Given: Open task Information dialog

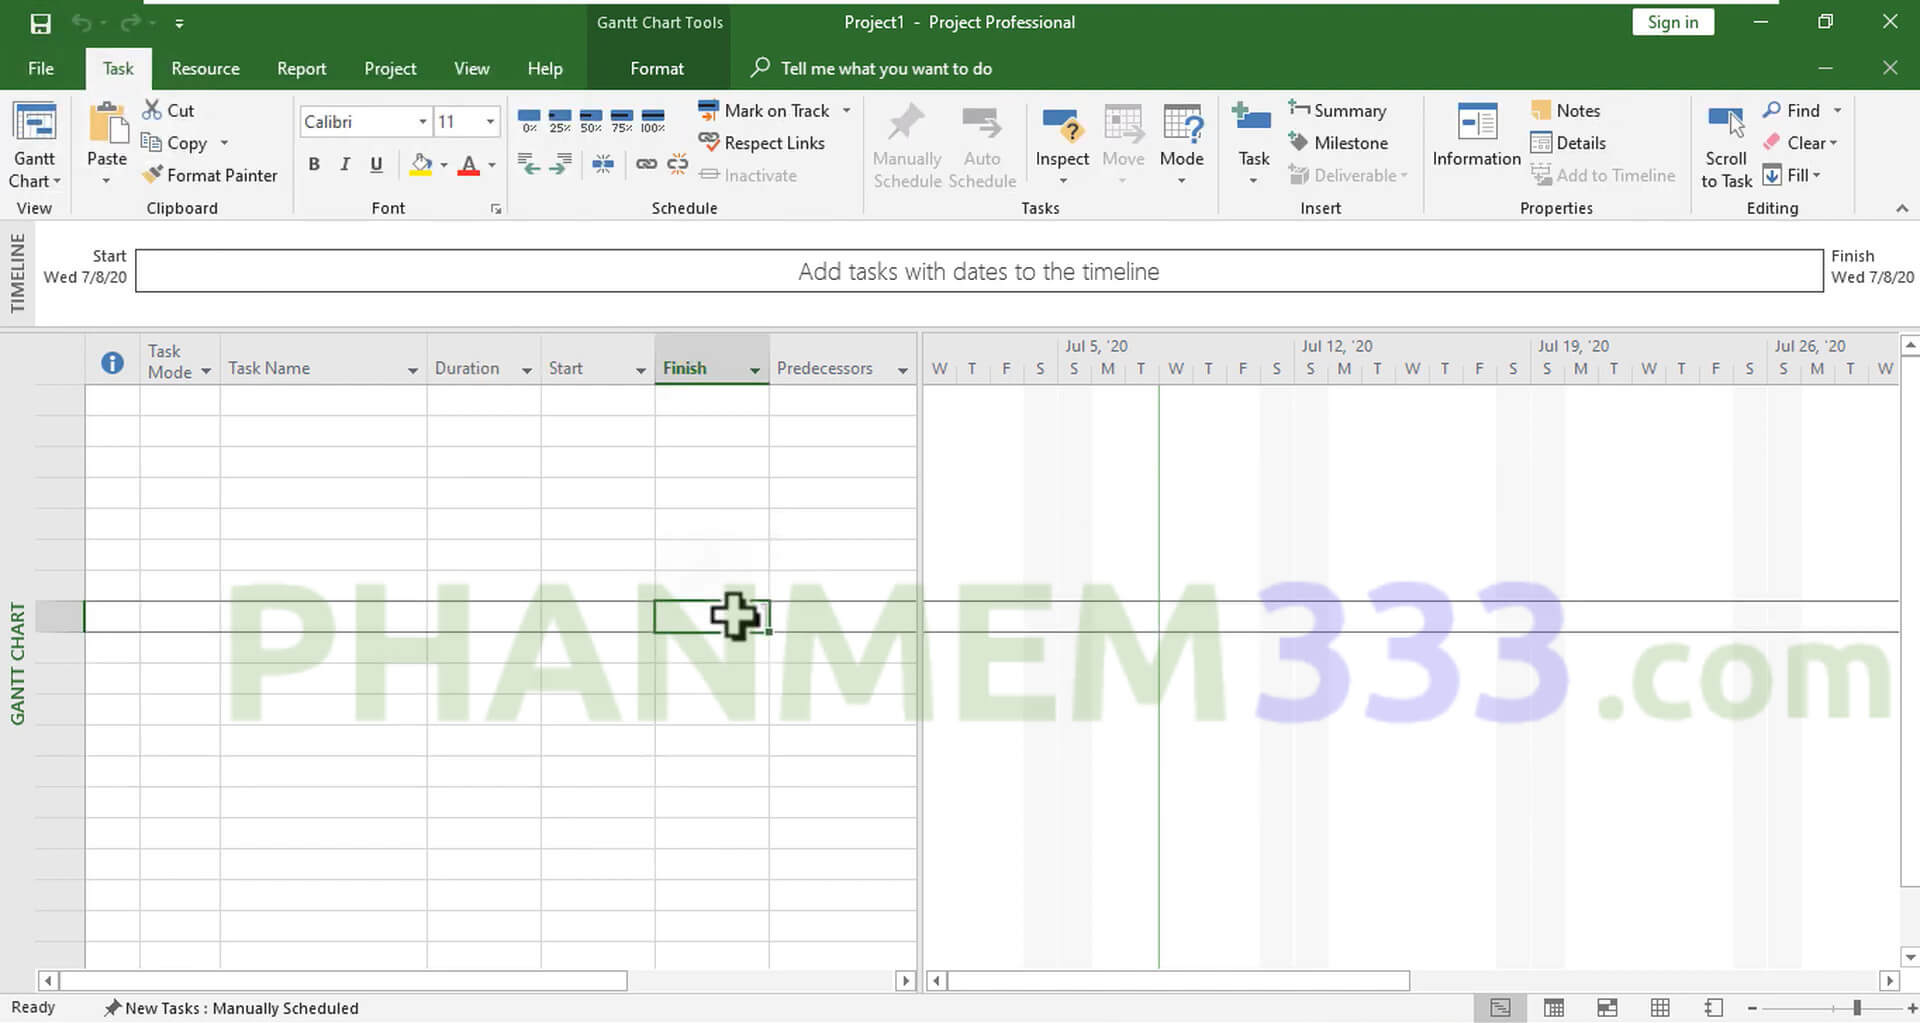Looking at the screenshot, I should [x=1477, y=135].
